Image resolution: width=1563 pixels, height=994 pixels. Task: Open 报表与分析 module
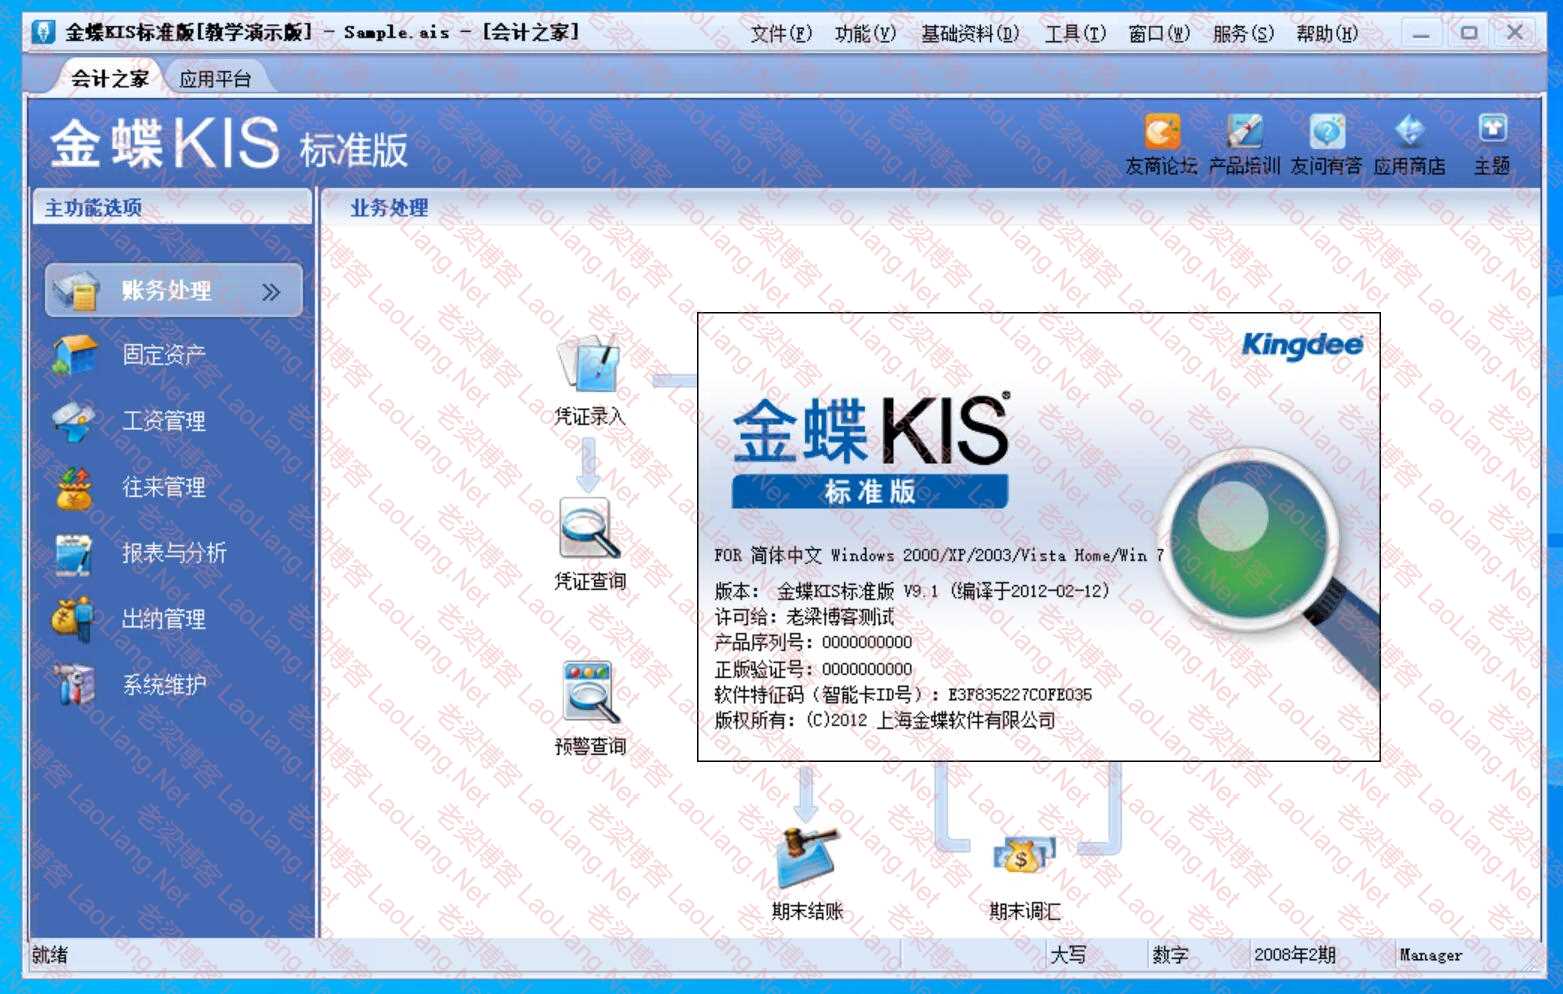tap(174, 553)
